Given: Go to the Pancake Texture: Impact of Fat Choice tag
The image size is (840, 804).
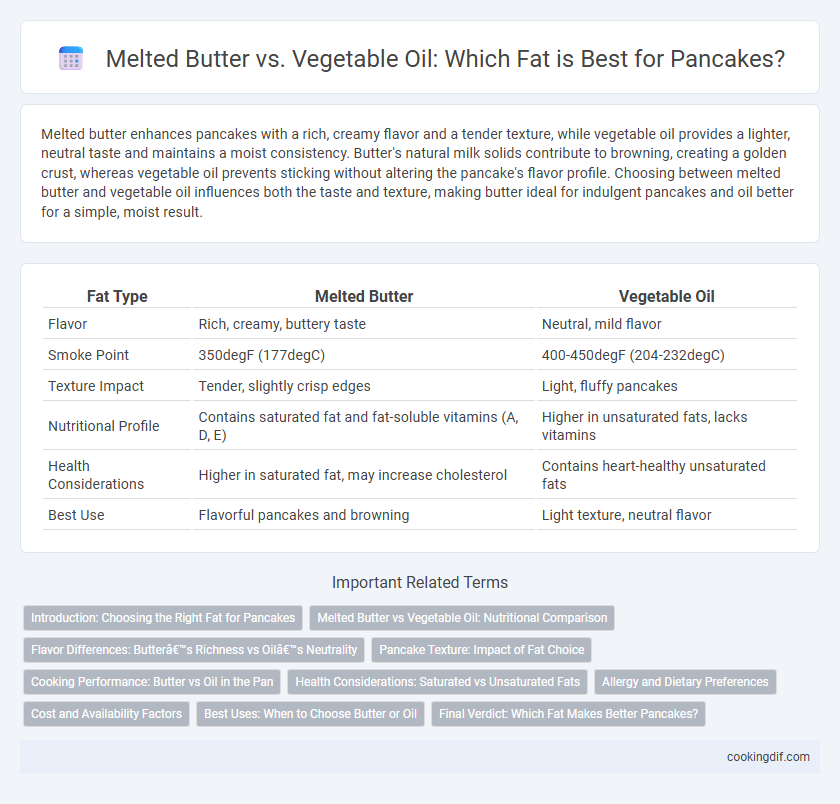Looking at the screenshot, I should (x=482, y=650).
